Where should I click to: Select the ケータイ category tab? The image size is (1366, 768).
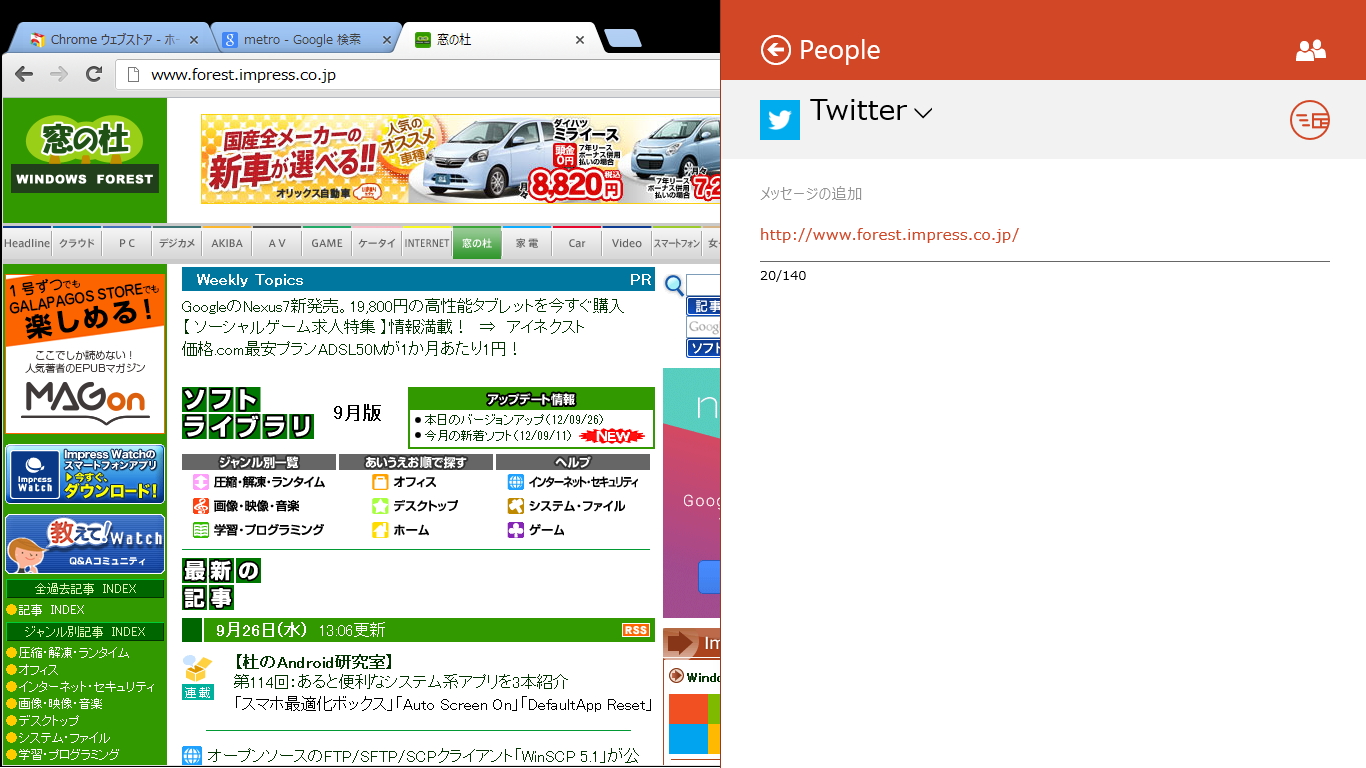tap(377, 242)
